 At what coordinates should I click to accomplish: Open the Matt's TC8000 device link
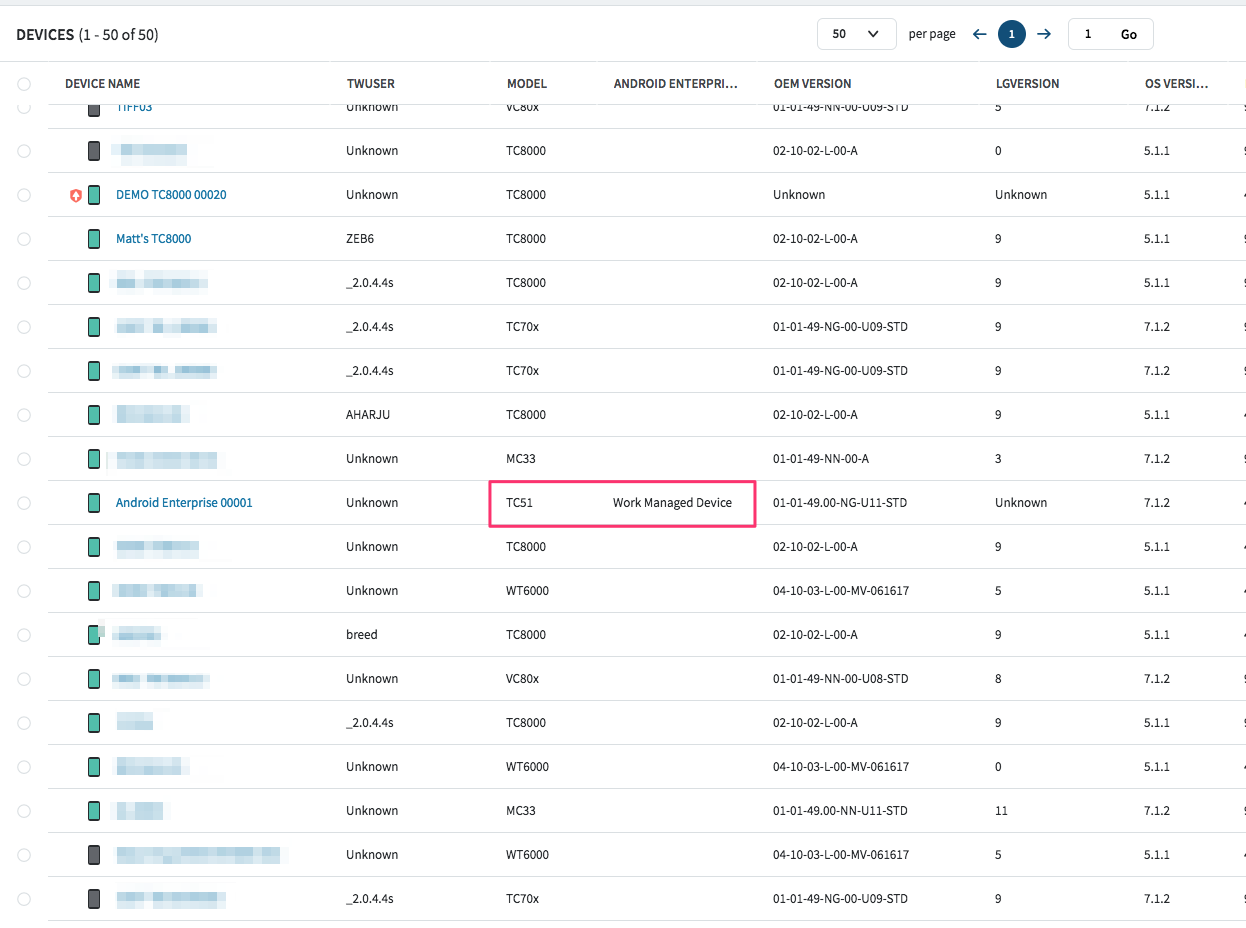pos(153,239)
